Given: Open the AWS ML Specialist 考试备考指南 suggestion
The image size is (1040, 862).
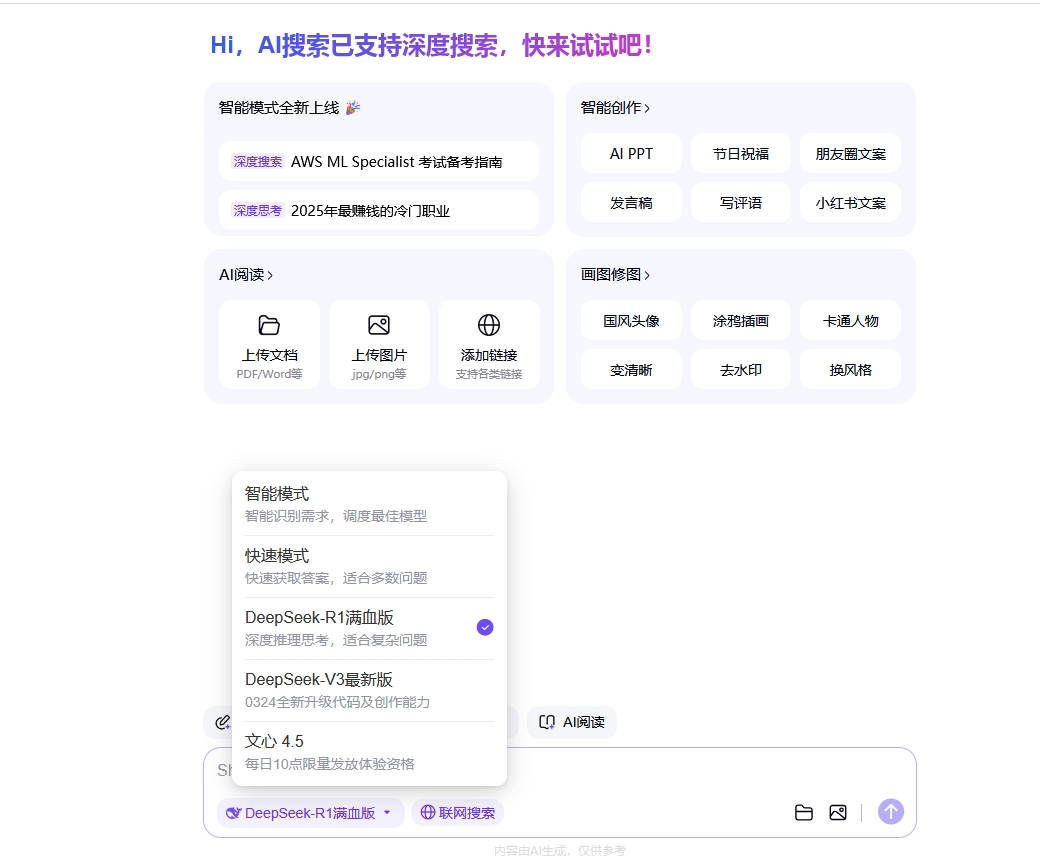Looking at the screenshot, I should [379, 161].
